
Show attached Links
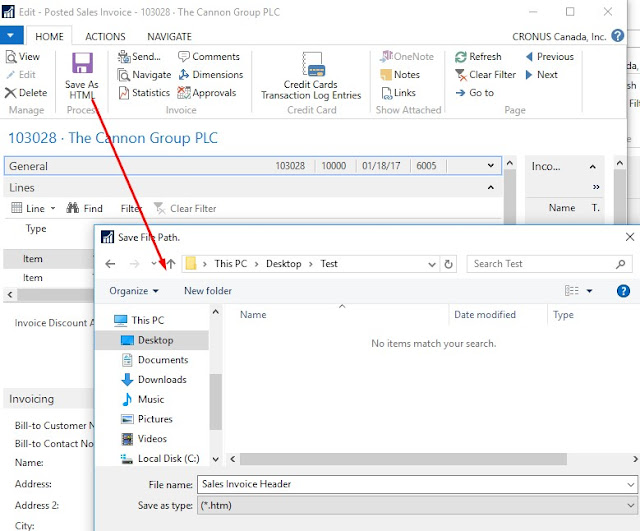[x=398, y=93]
